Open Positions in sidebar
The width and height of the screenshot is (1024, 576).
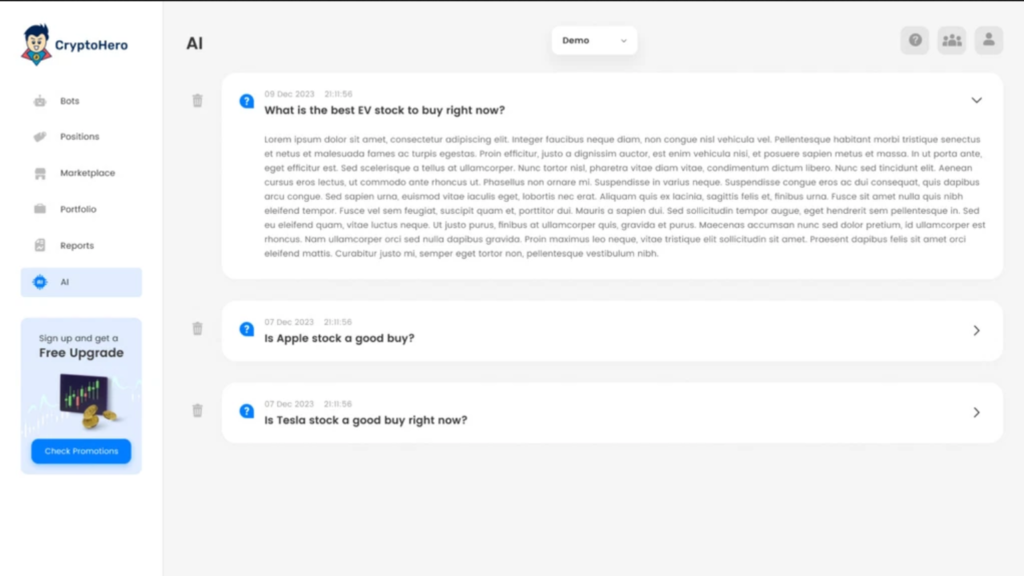[x=81, y=136]
